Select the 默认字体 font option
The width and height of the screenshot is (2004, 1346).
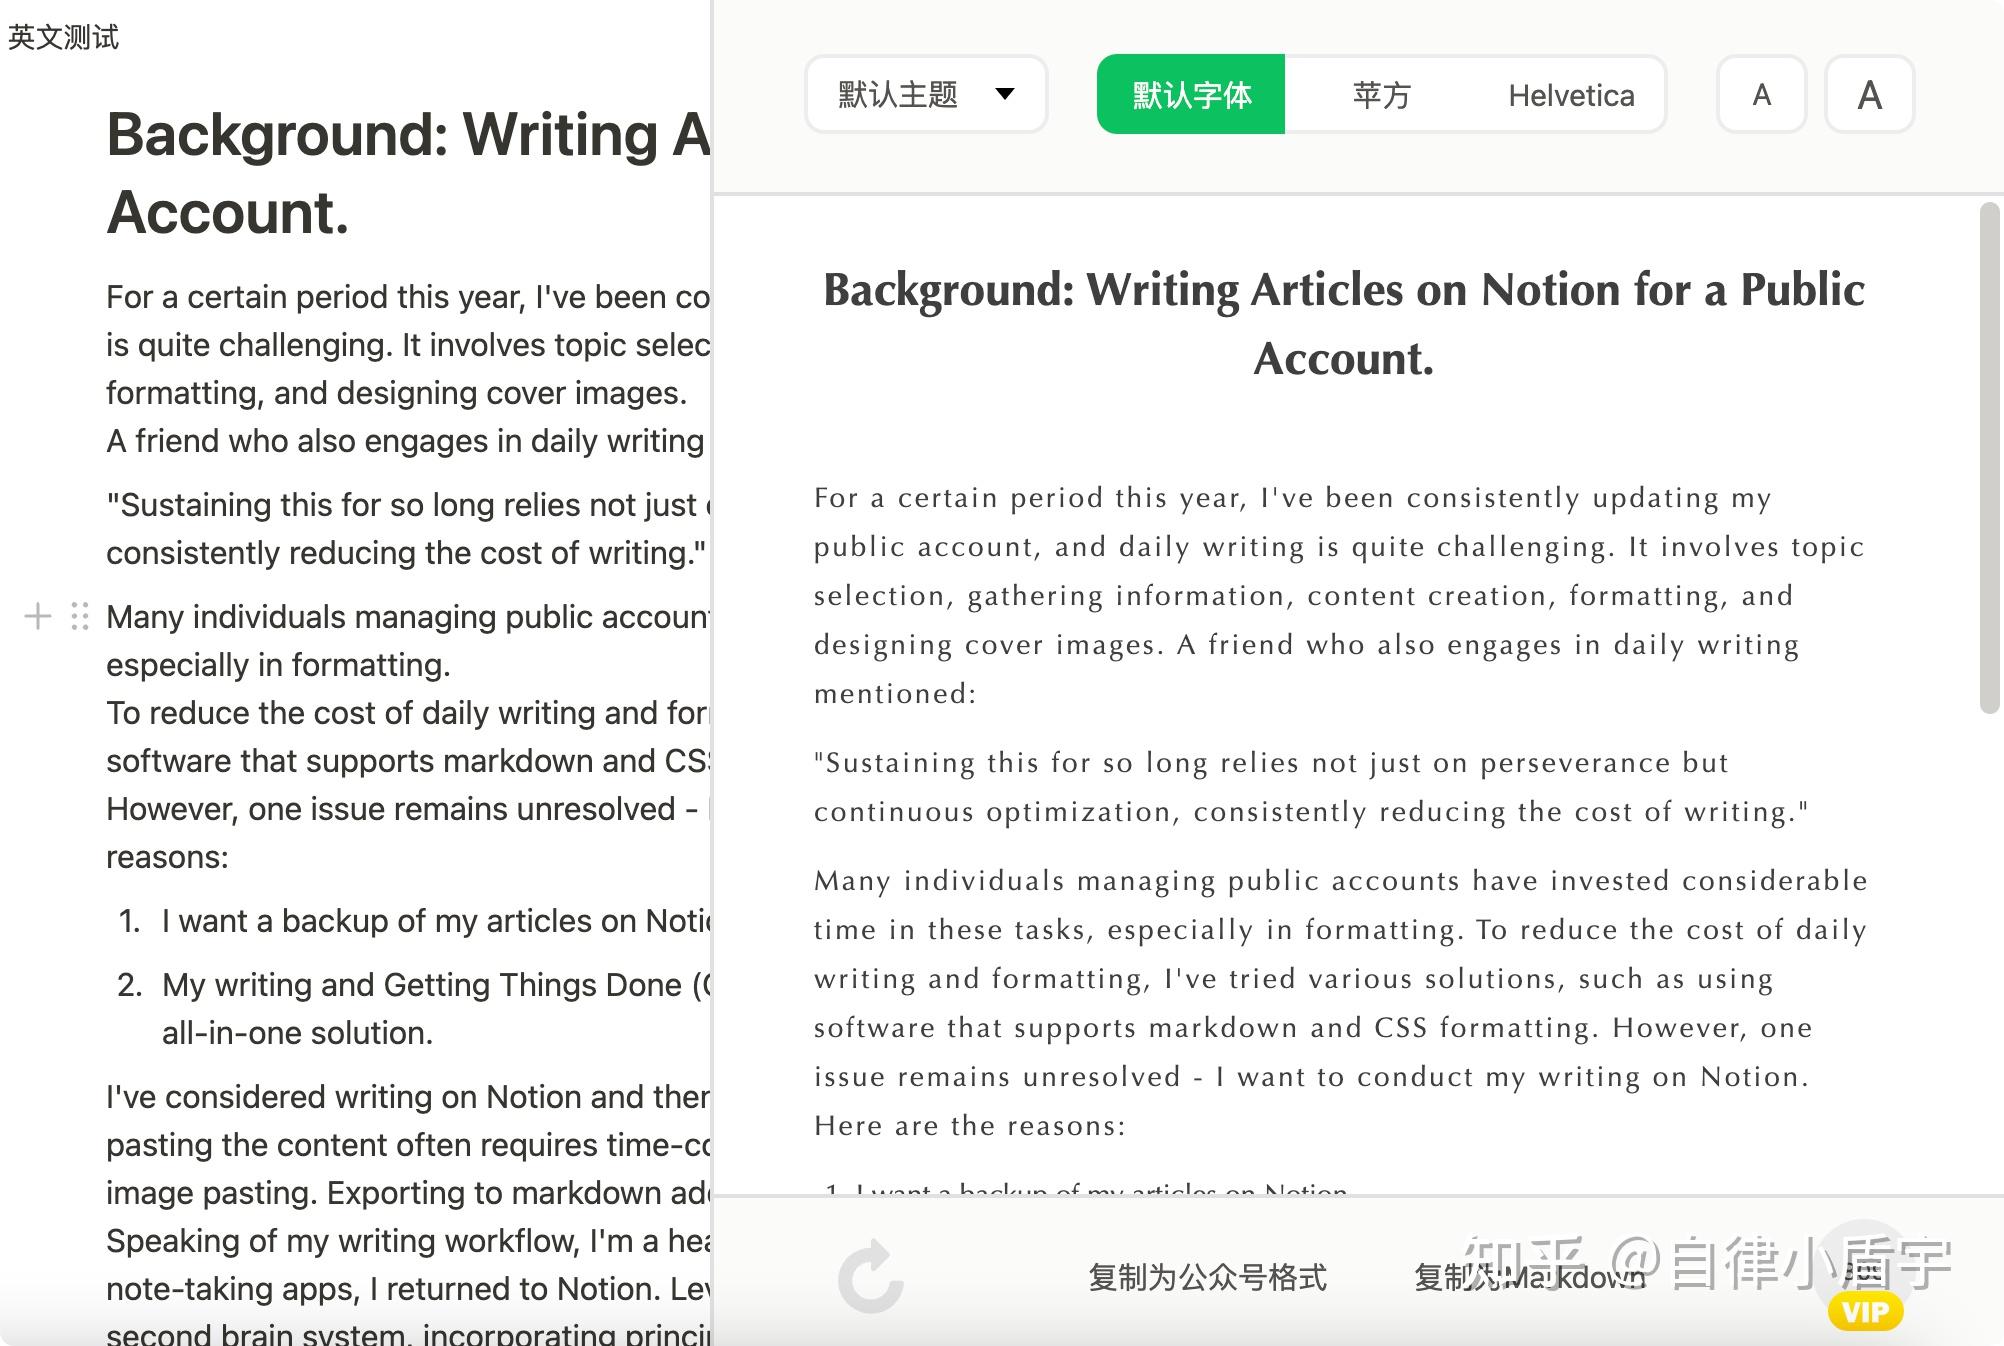coord(1191,95)
